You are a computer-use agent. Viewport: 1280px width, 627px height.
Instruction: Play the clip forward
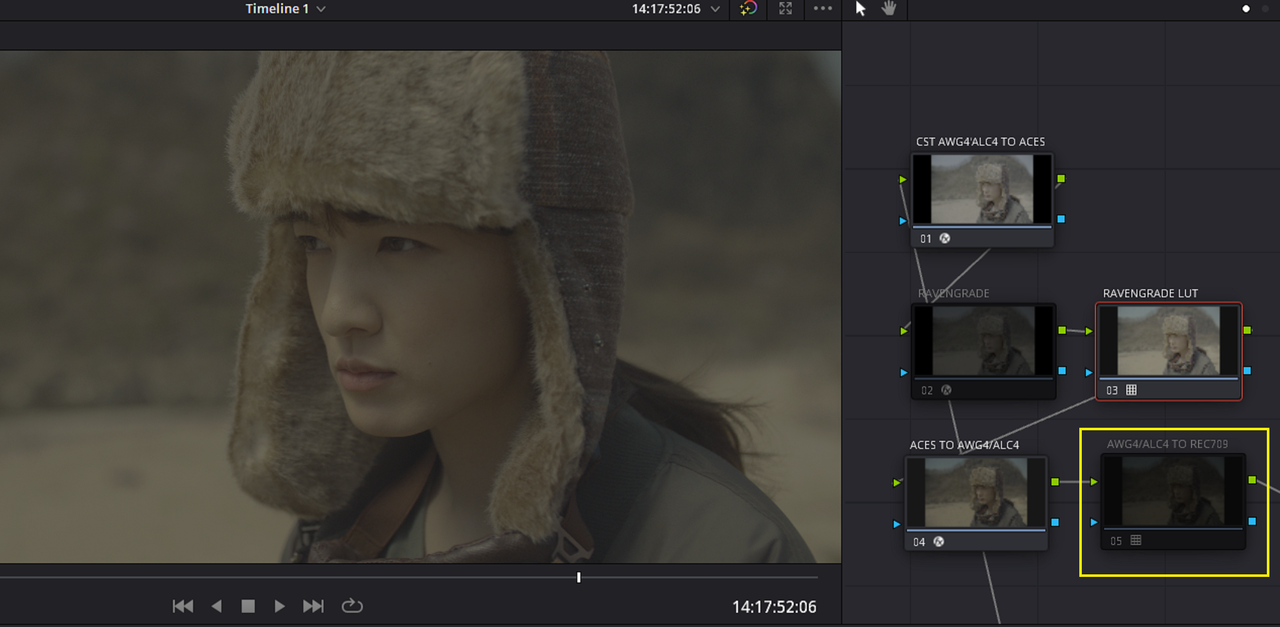[x=280, y=606]
